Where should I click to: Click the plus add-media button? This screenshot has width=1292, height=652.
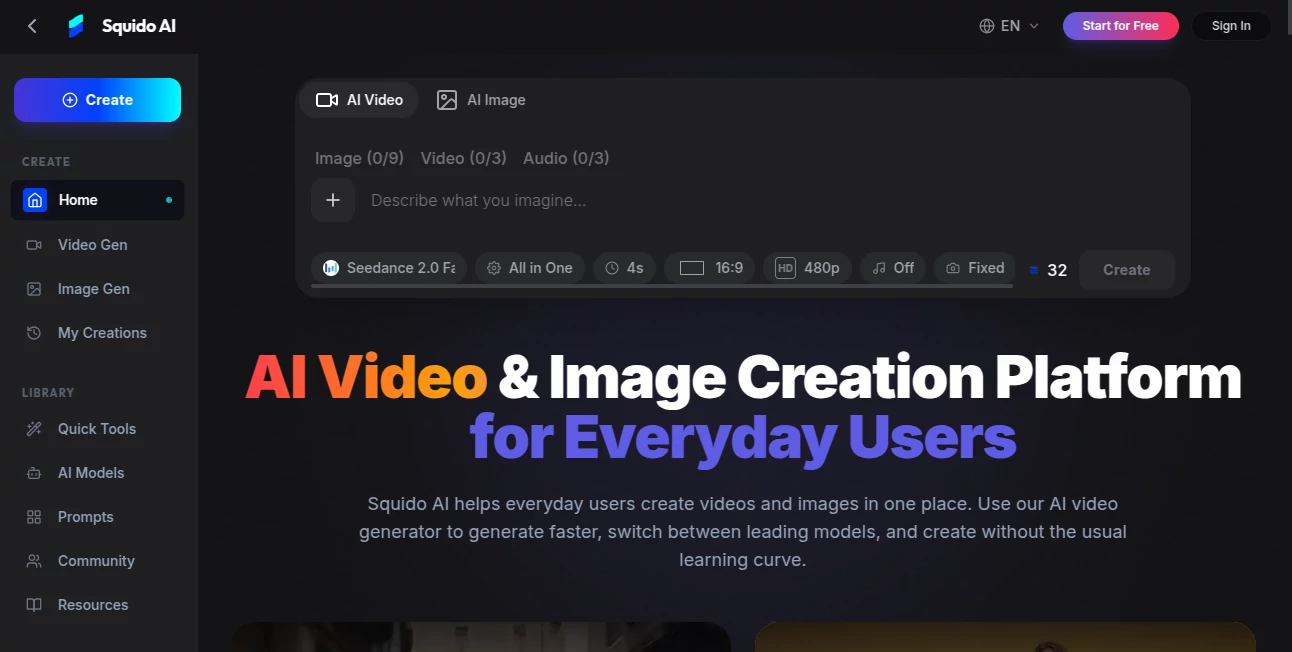click(333, 200)
